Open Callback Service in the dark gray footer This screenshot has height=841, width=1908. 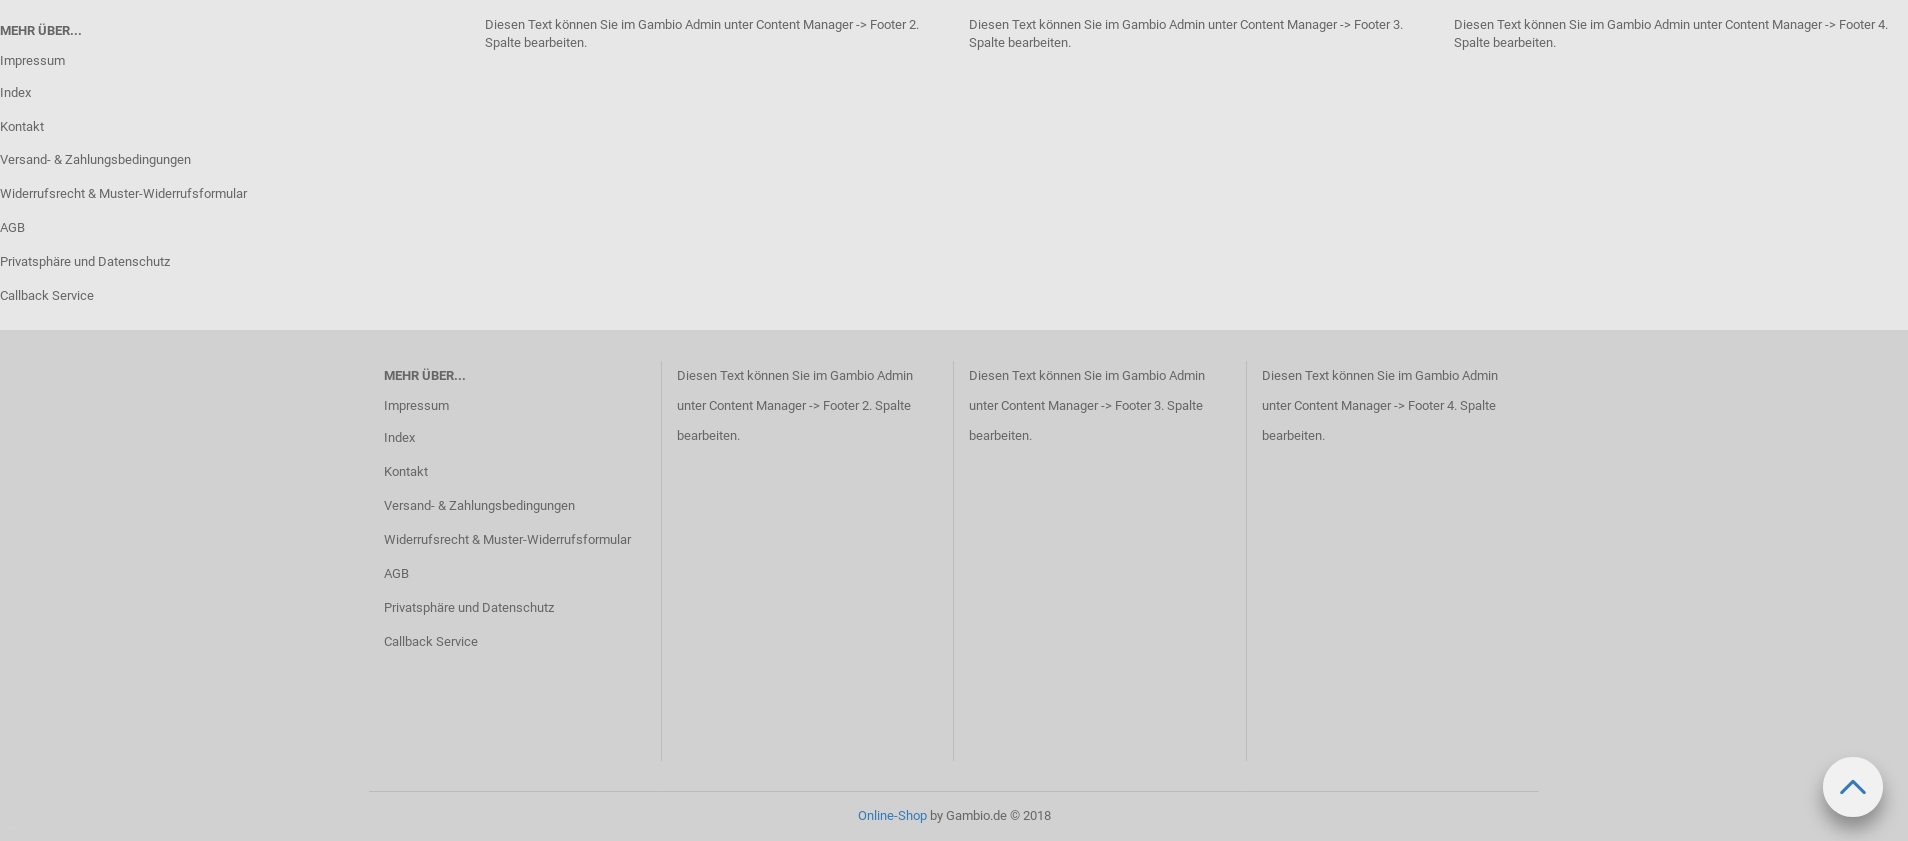click(x=430, y=641)
